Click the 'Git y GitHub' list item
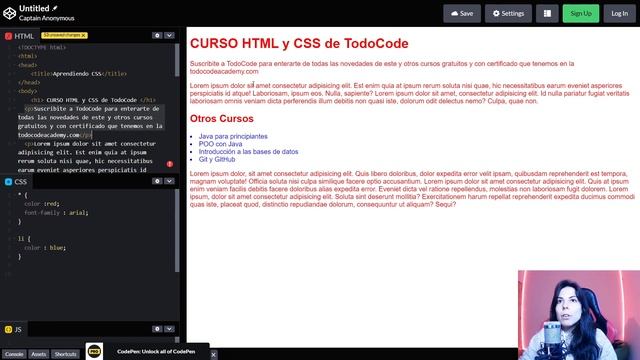Screen dimensions: 640x360 [x=217, y=159]
